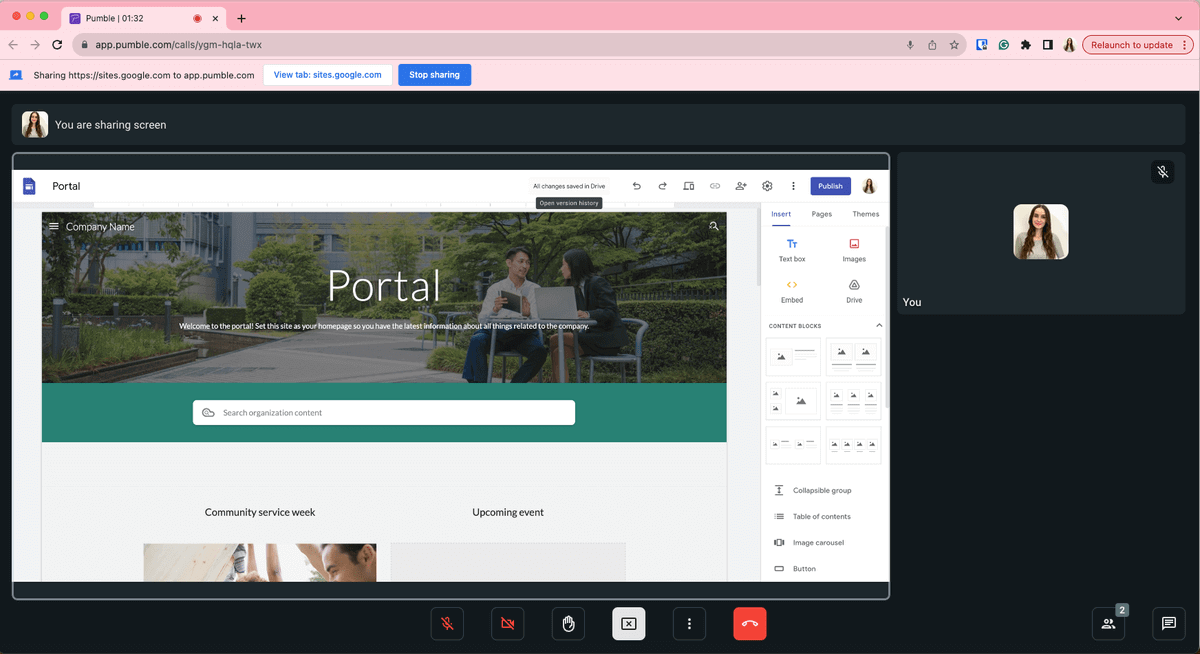Open the browser extensions puzzle icon
The image size is (1200, 654).
[x=1025, y=45]
